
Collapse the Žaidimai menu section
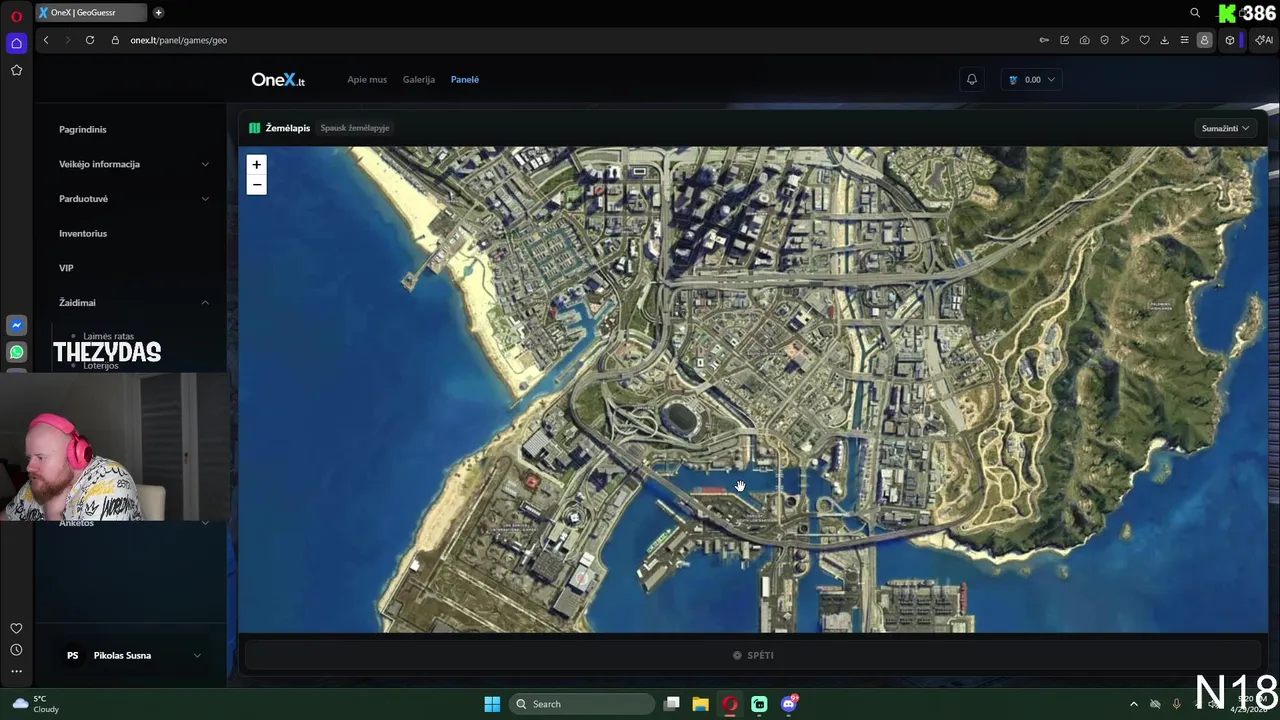(133, 302)
